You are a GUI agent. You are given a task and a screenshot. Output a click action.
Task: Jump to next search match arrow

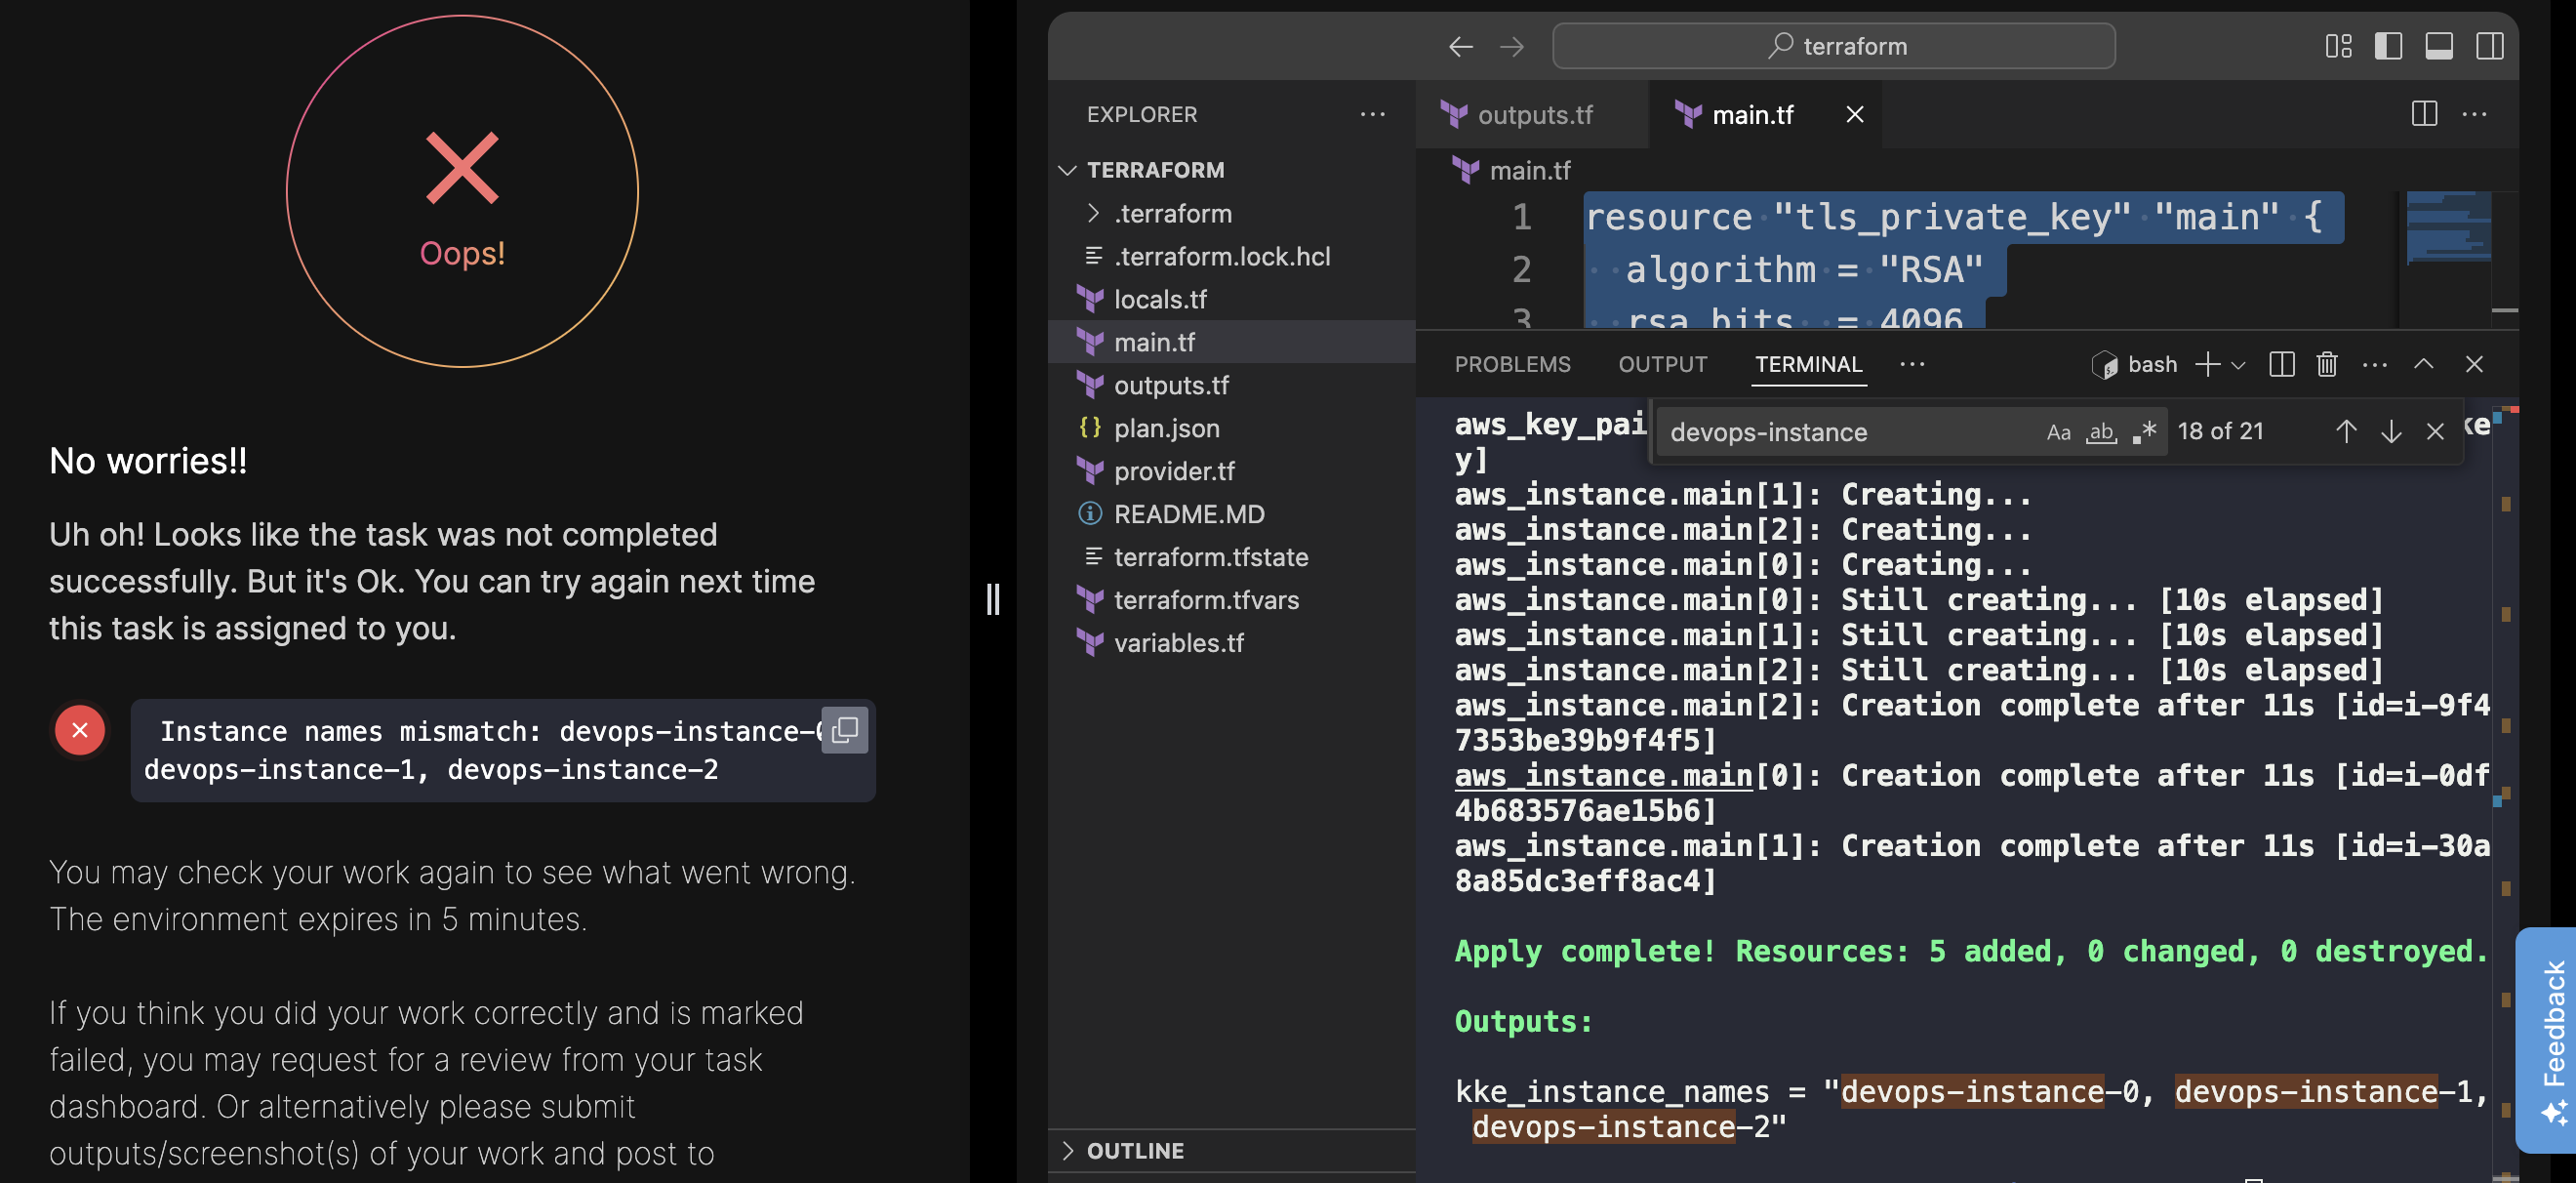[x=2390, y=431]
